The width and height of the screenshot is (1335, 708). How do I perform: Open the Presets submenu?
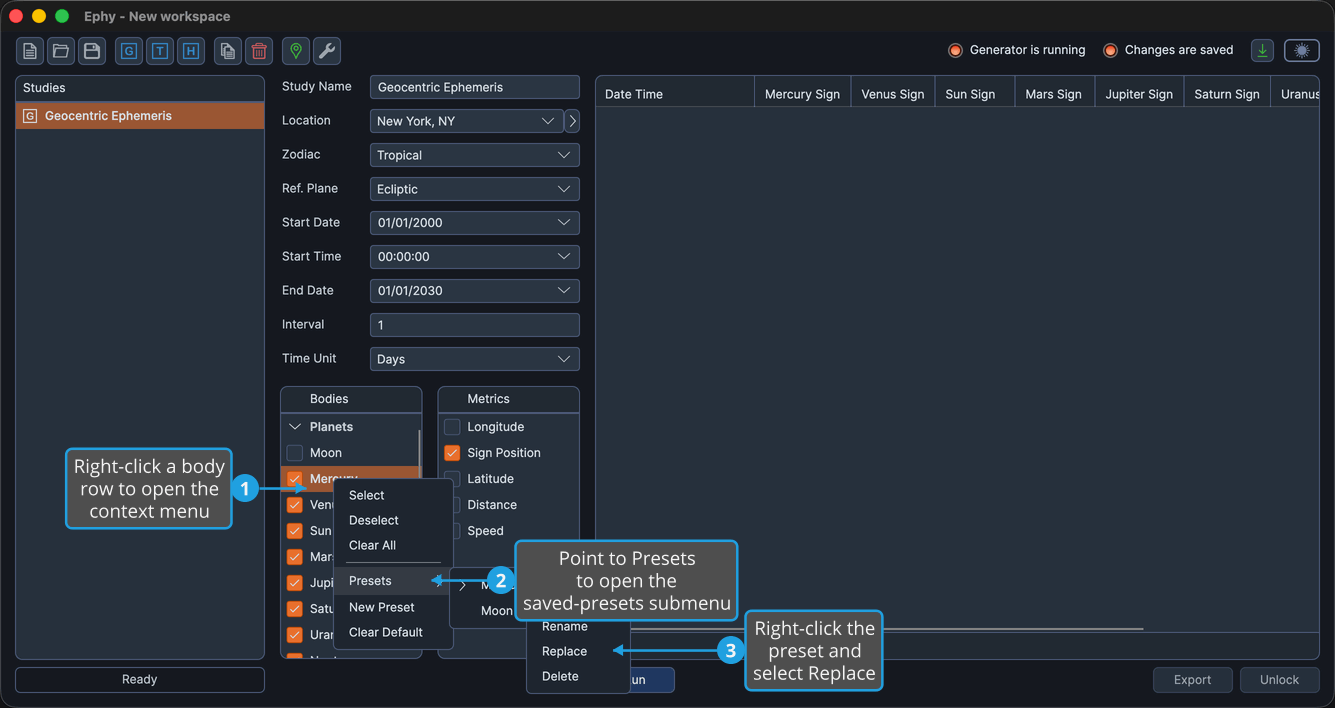coord(393,581)
